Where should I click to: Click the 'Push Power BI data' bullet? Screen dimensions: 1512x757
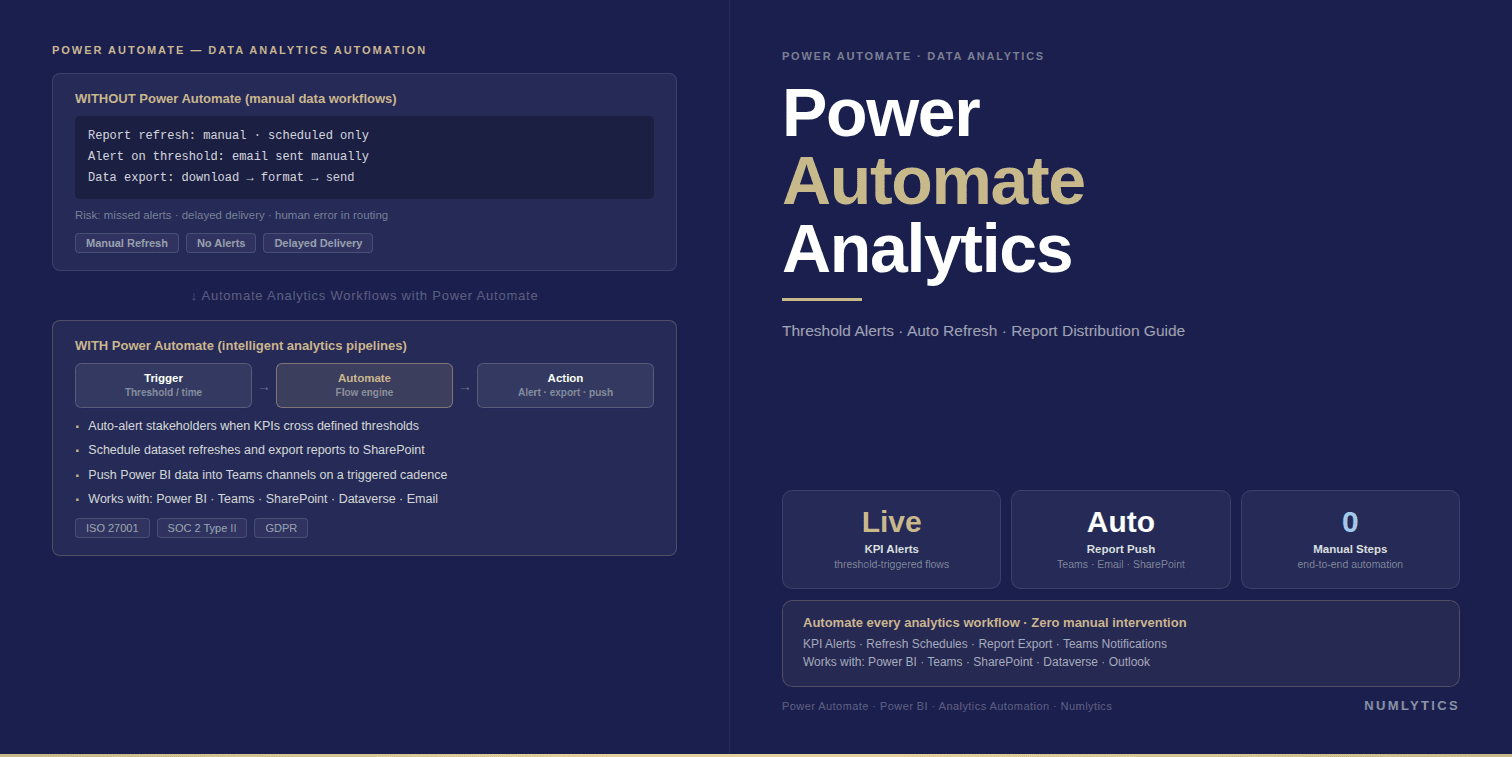click(x=267, y=475)
